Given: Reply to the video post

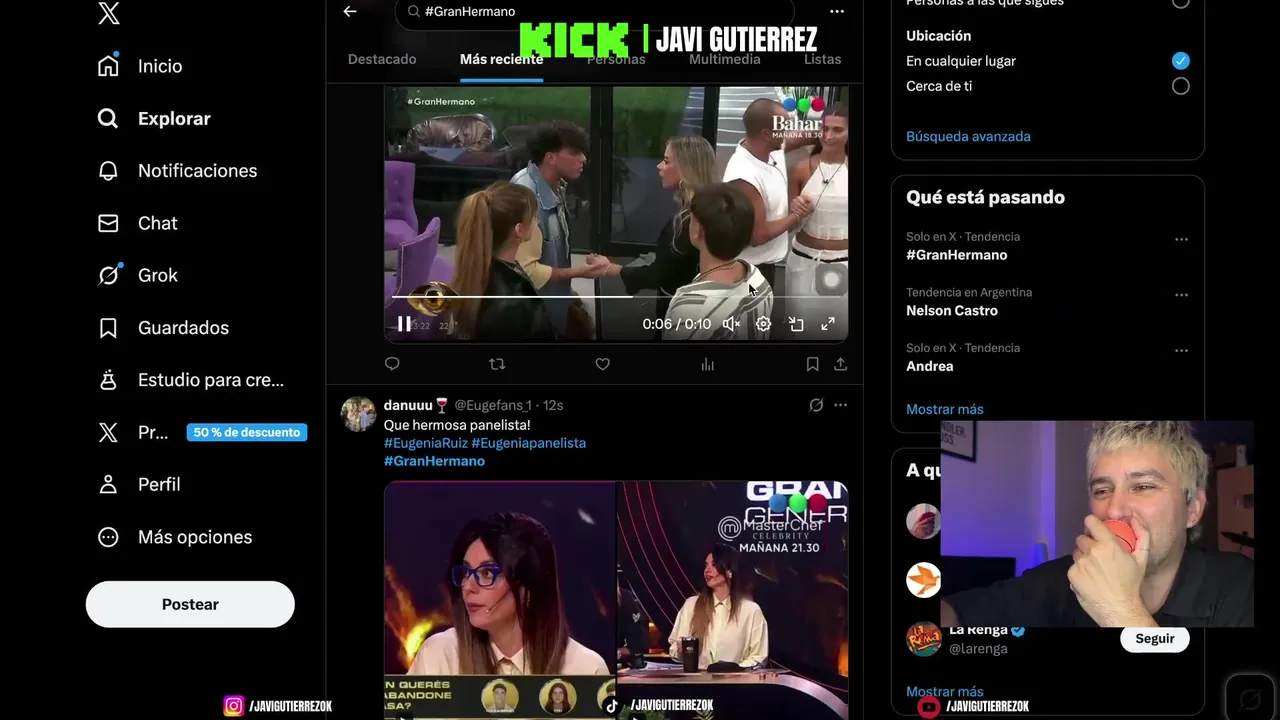Looking at the screenshot, I should [x=392, y=364].
